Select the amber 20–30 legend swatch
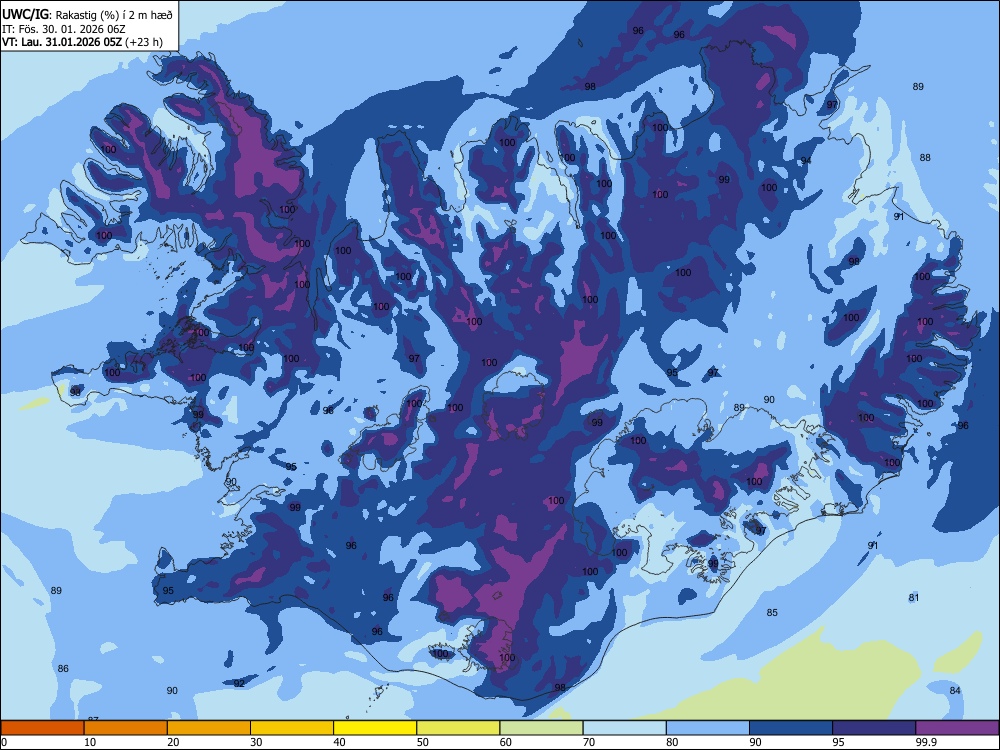 coord(209,728)
